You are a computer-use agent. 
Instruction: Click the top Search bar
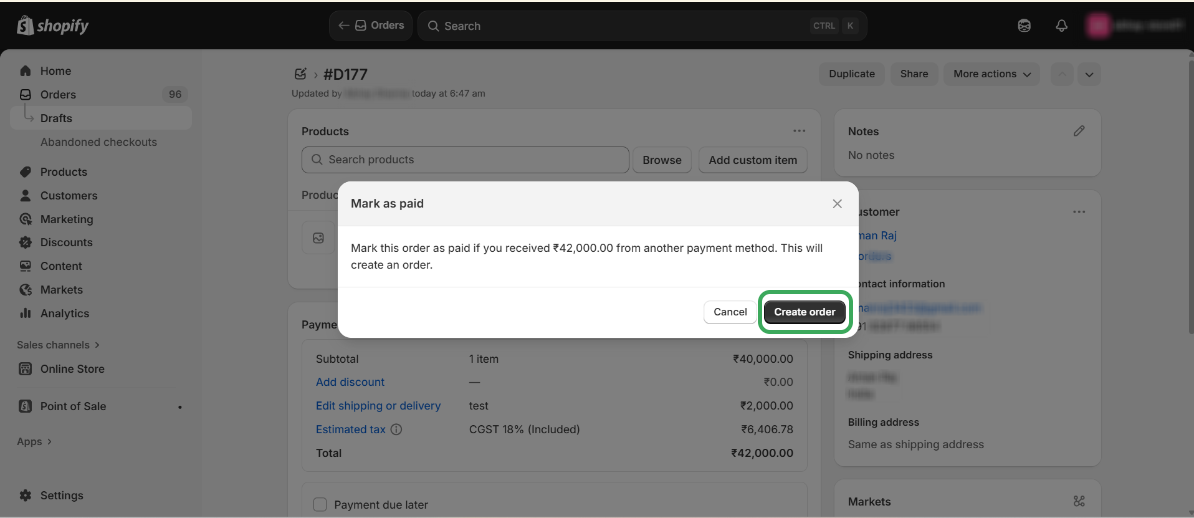pyautogui.click(x=640, y=26)
